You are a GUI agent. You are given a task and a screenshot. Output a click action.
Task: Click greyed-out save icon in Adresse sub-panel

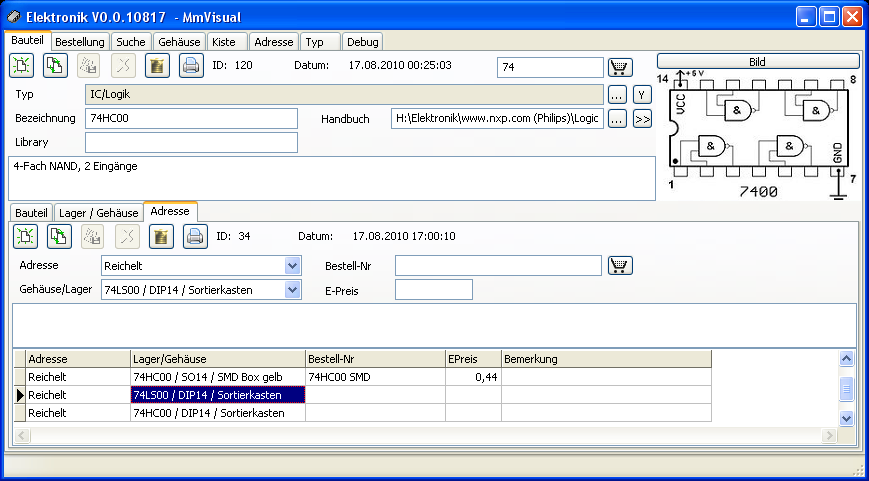(93, 237)
